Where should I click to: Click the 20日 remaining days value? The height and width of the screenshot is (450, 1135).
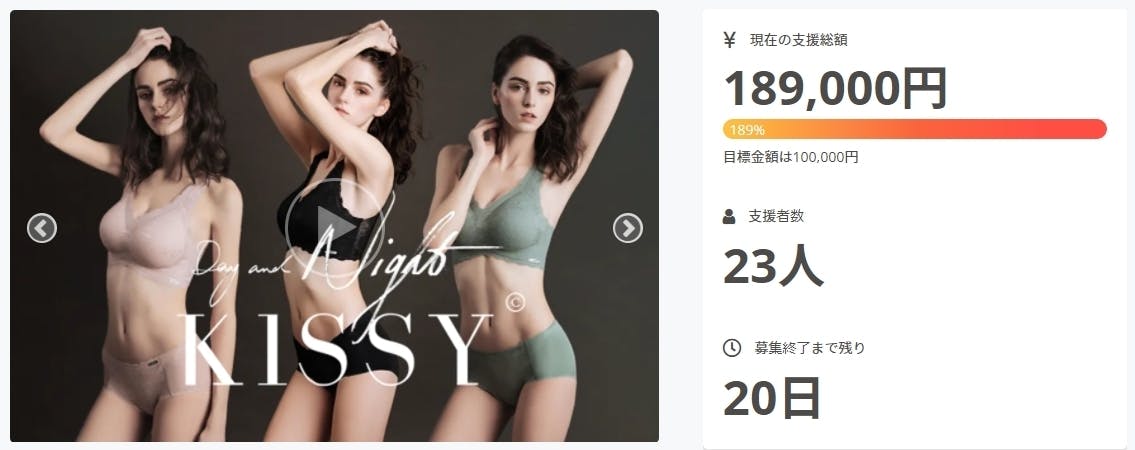772,399
